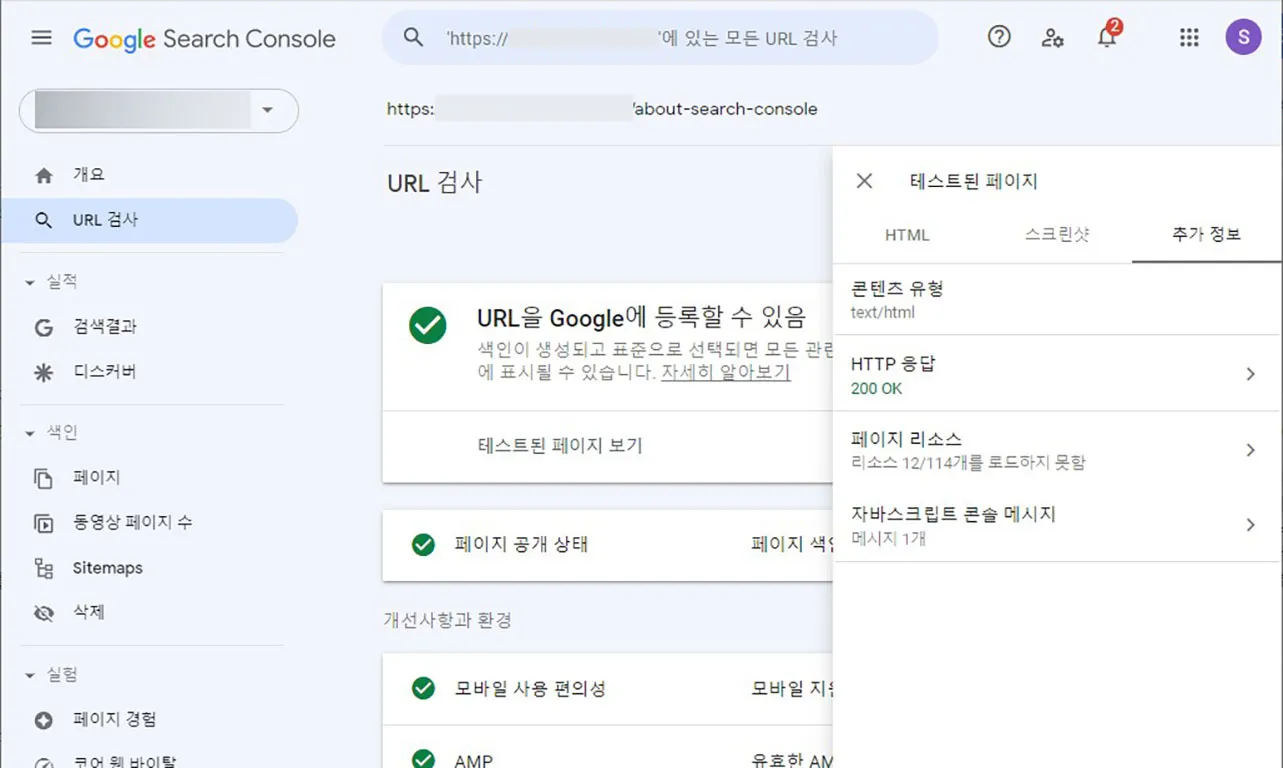Expand HTTP 응답 details
Image resolution: width=1283 pixels, height=768 pixels.
click(x=1057, y=373)
